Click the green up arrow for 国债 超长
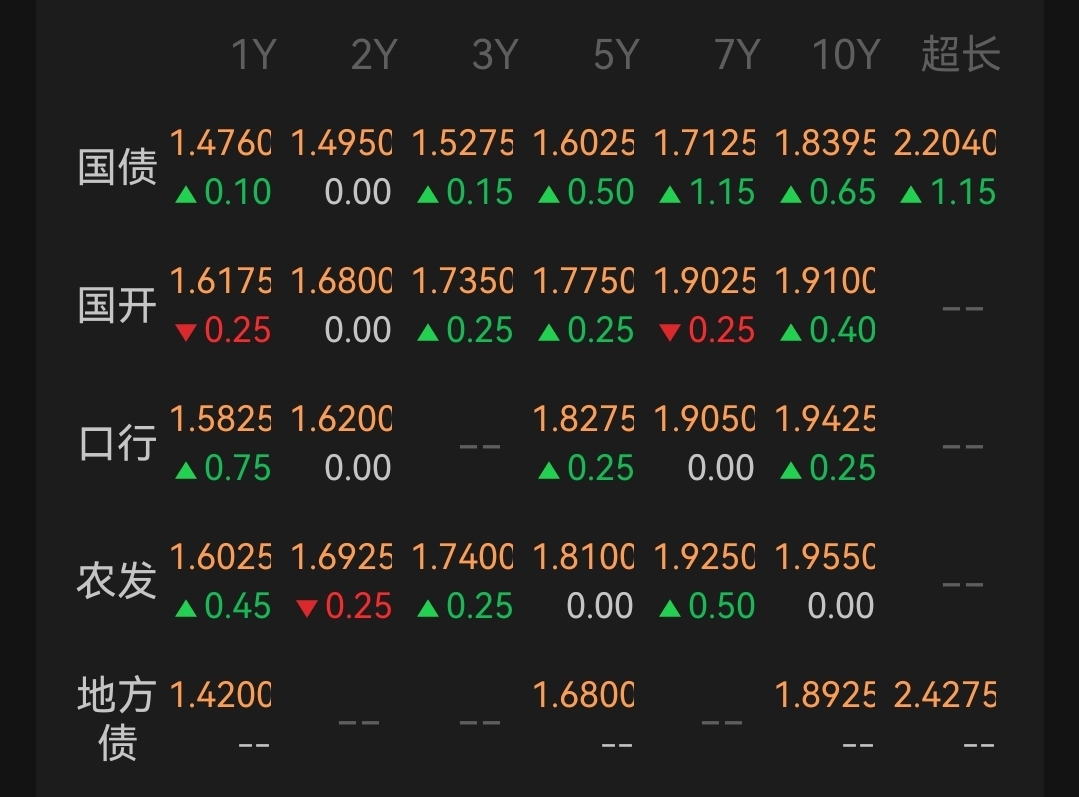The height and width of the screenshot is (797, 1079). point(910,193)
